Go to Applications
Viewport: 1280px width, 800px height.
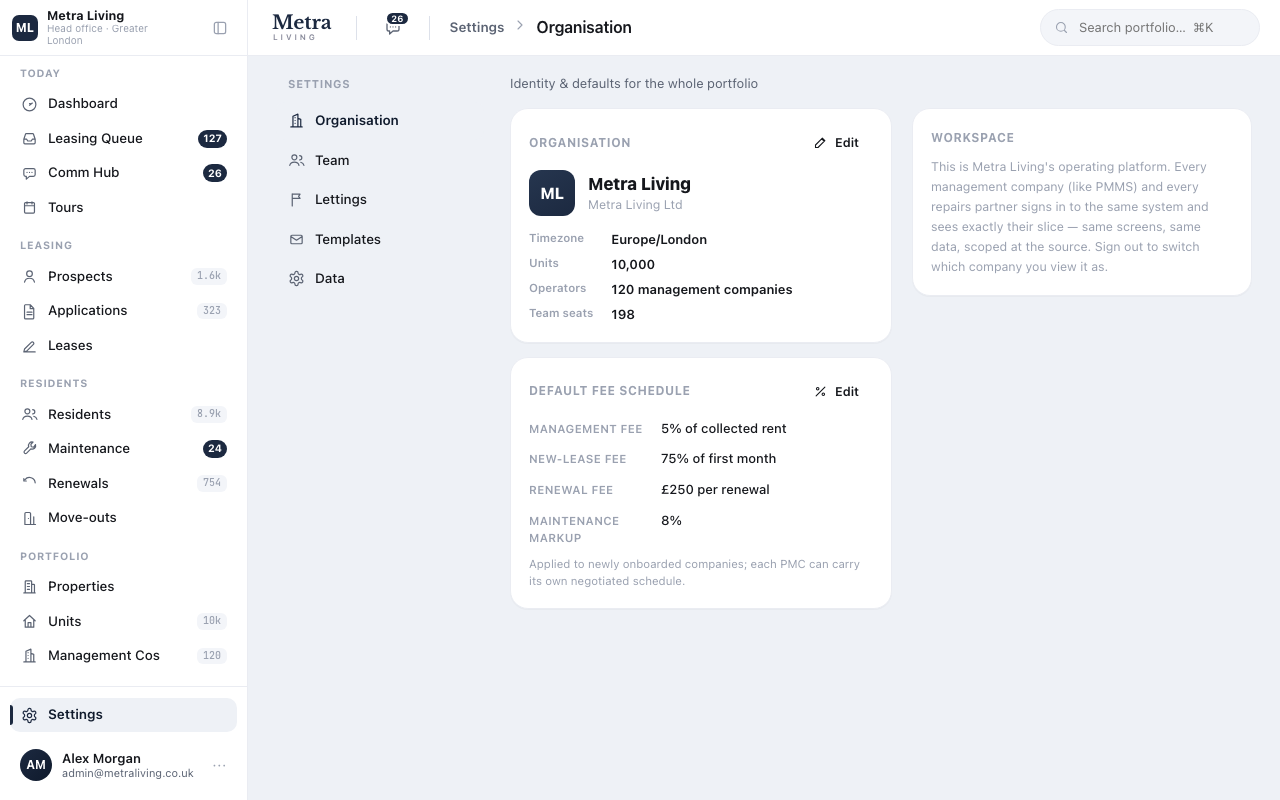pyautogui.click(x=124, y=311)
